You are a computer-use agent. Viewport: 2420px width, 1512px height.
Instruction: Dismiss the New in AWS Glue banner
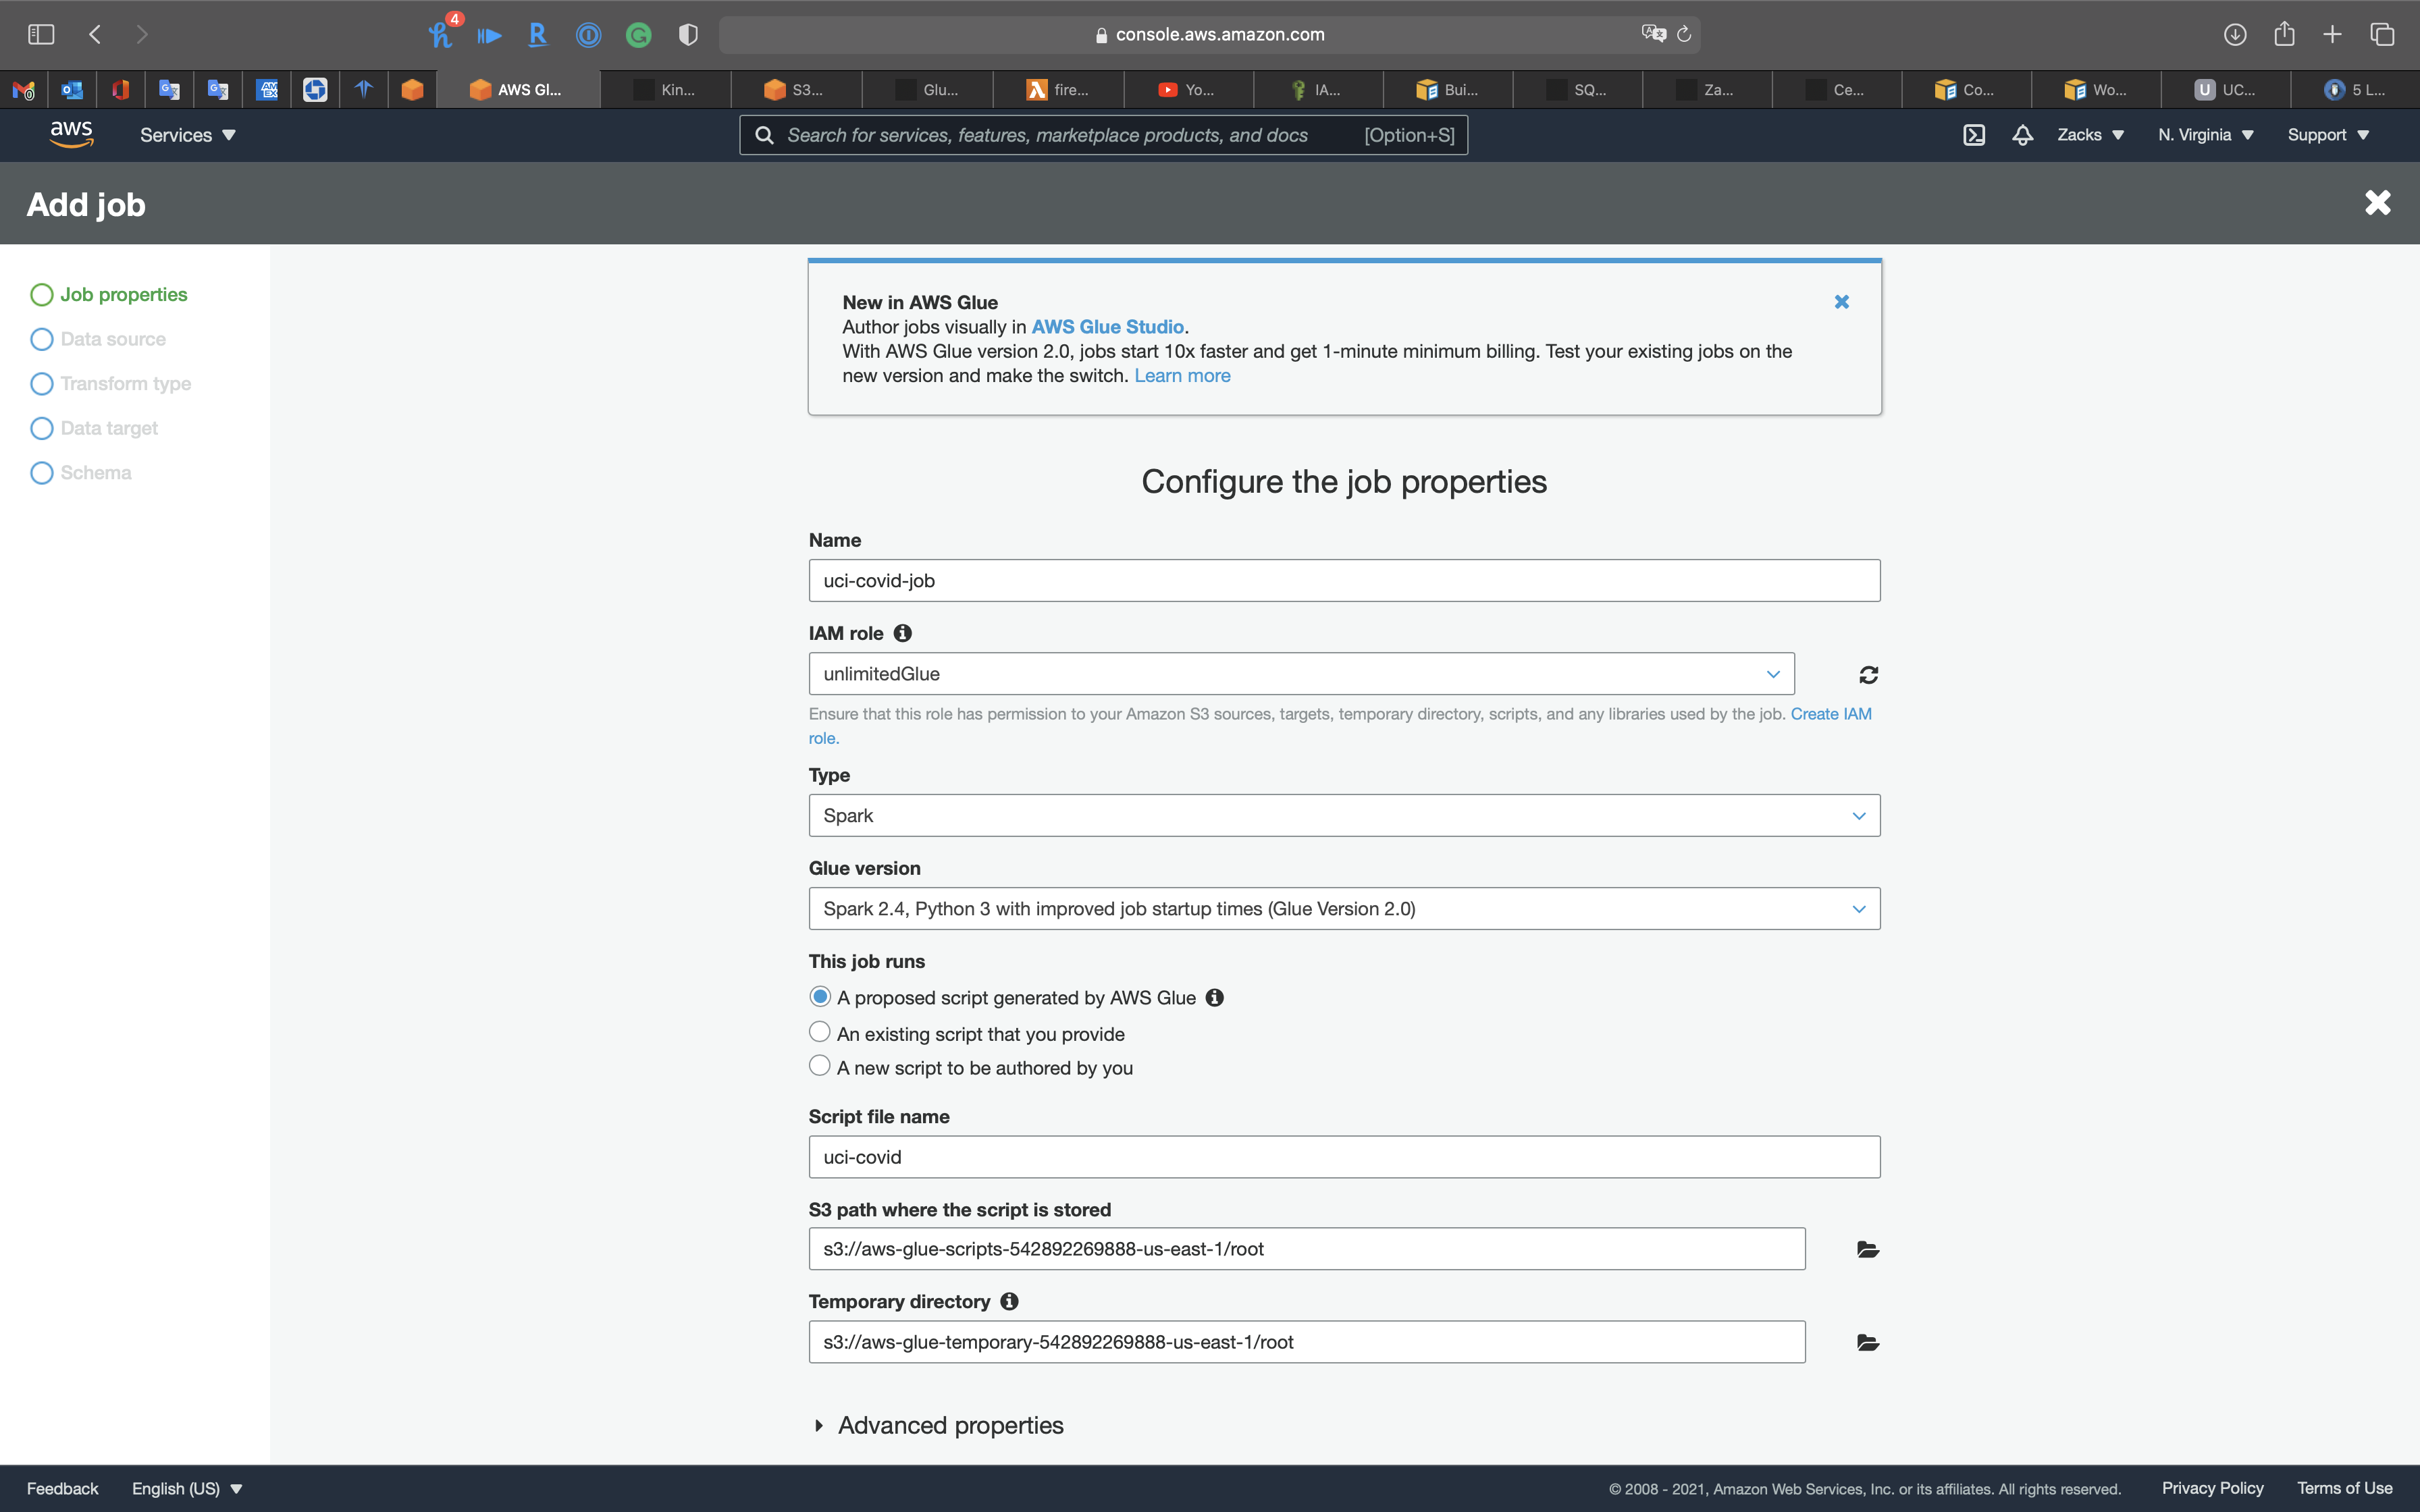point(1841,302)
